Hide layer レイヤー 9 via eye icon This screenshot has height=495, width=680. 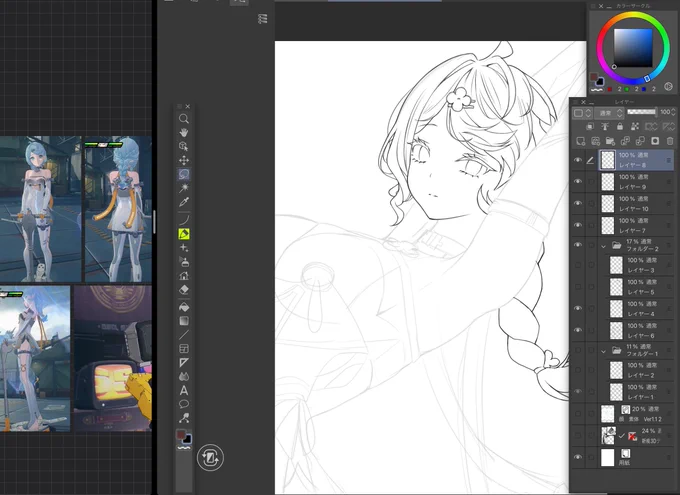click(578, 181)
